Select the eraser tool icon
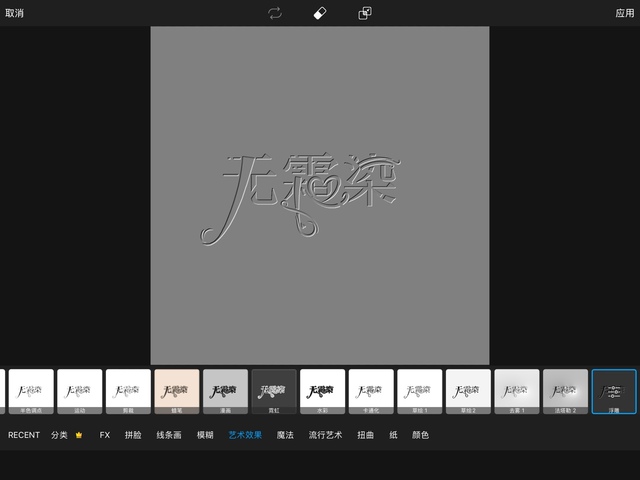Image resolution: width=640 pixels, height=480 pixels. click(x=320, y=13)
